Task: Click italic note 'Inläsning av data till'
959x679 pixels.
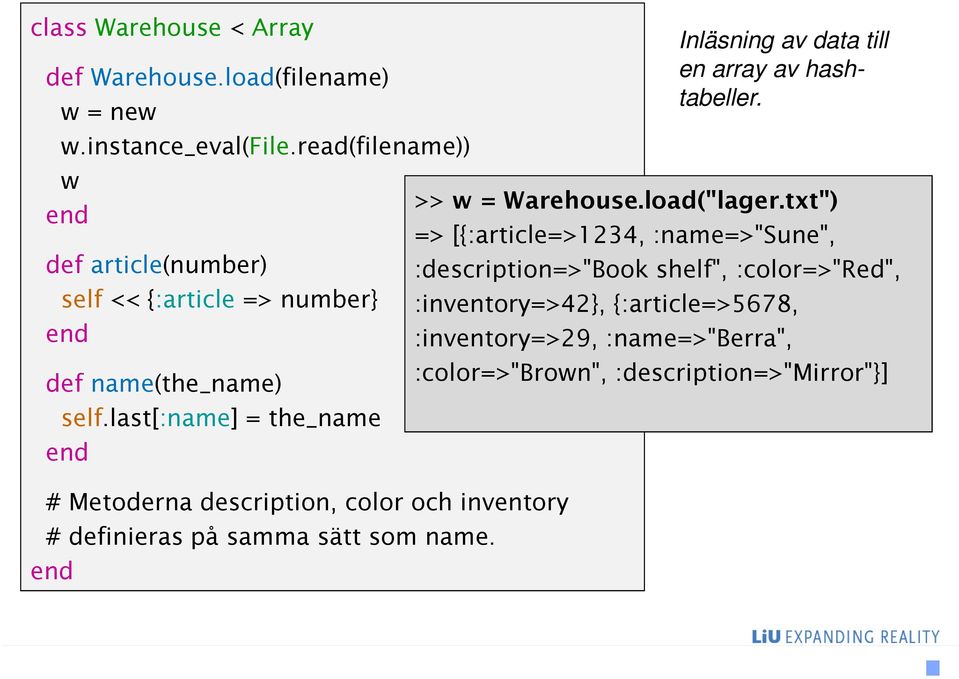Action: tap(783, 41)
